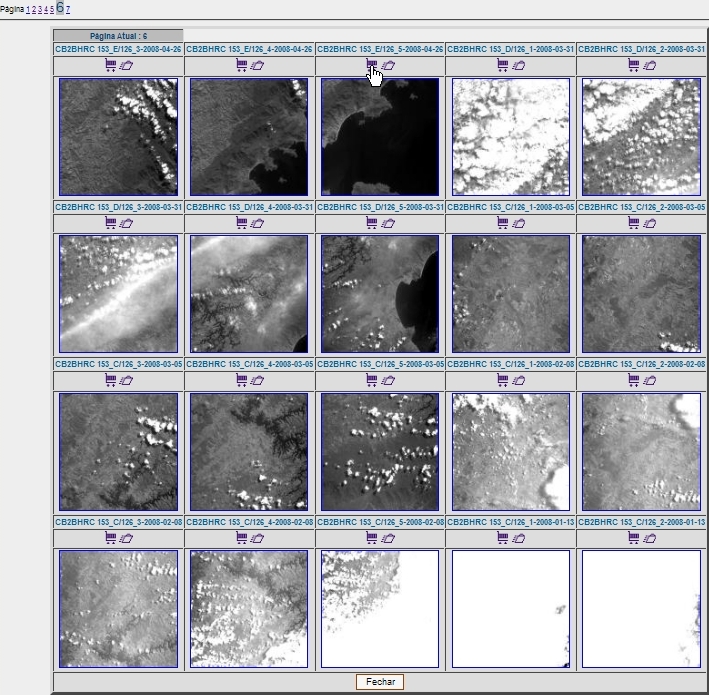The height and width of the screenshot is (695, 709).
Task: Click outline icon beside cart for 153_C/126_1-2008-01-13
Action: tap(518, 537)
